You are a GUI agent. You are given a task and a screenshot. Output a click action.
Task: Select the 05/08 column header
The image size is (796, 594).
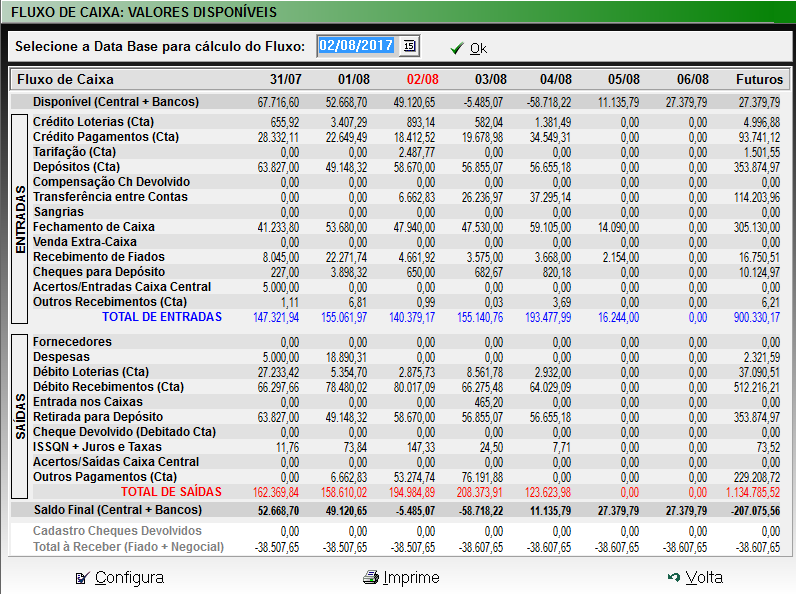click(624, 80)
